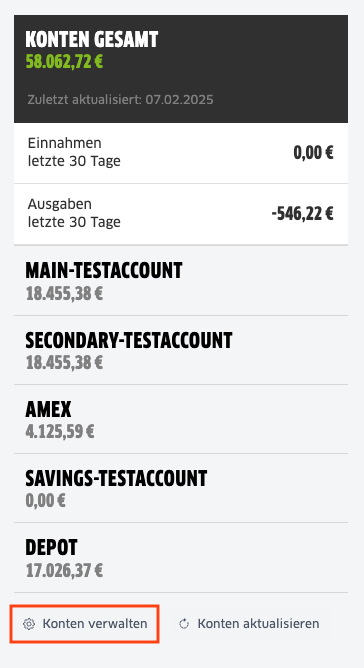This screenshot has height=668, width=364.
Task: Open Konten verwalten
Action: coord(85,624)
